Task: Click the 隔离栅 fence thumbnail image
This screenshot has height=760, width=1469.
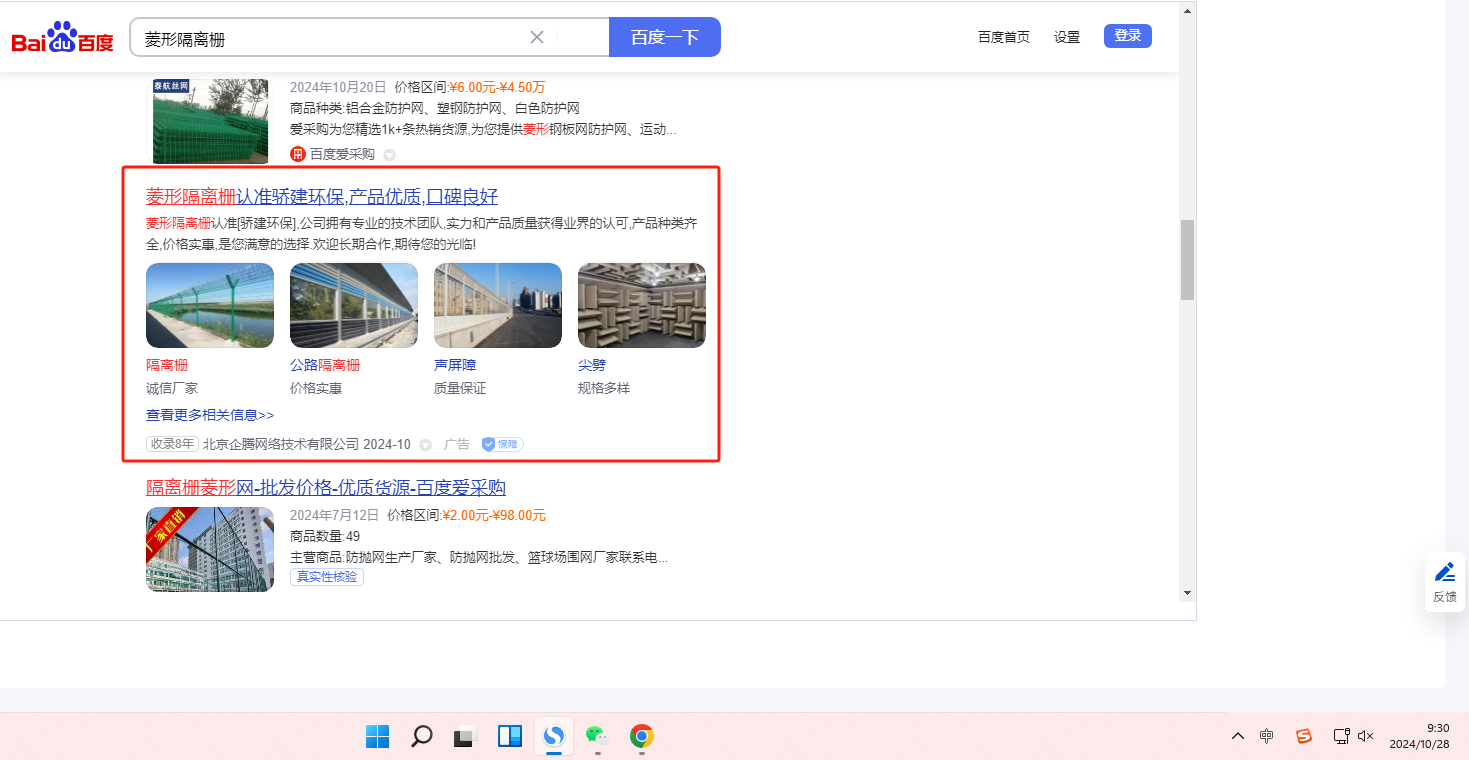Action: click(210, 305)
